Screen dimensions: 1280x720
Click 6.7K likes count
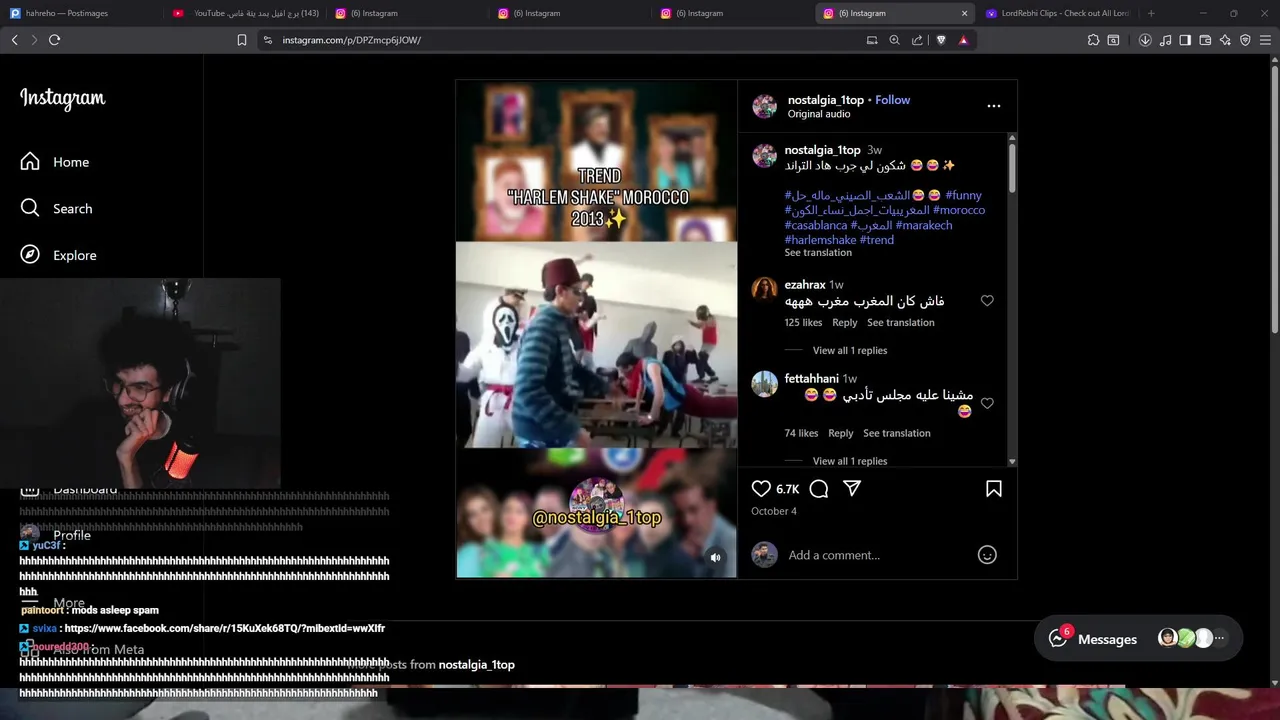pyautogui.click(x=788, y=489)
